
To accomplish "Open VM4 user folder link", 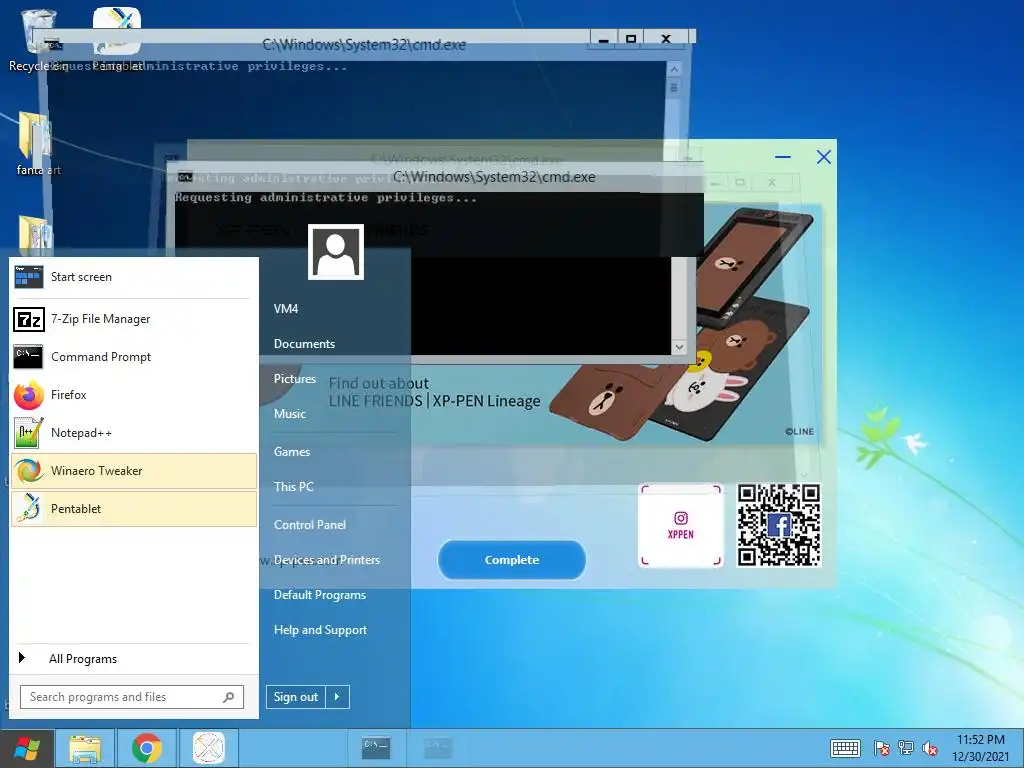I will point(286,309).
